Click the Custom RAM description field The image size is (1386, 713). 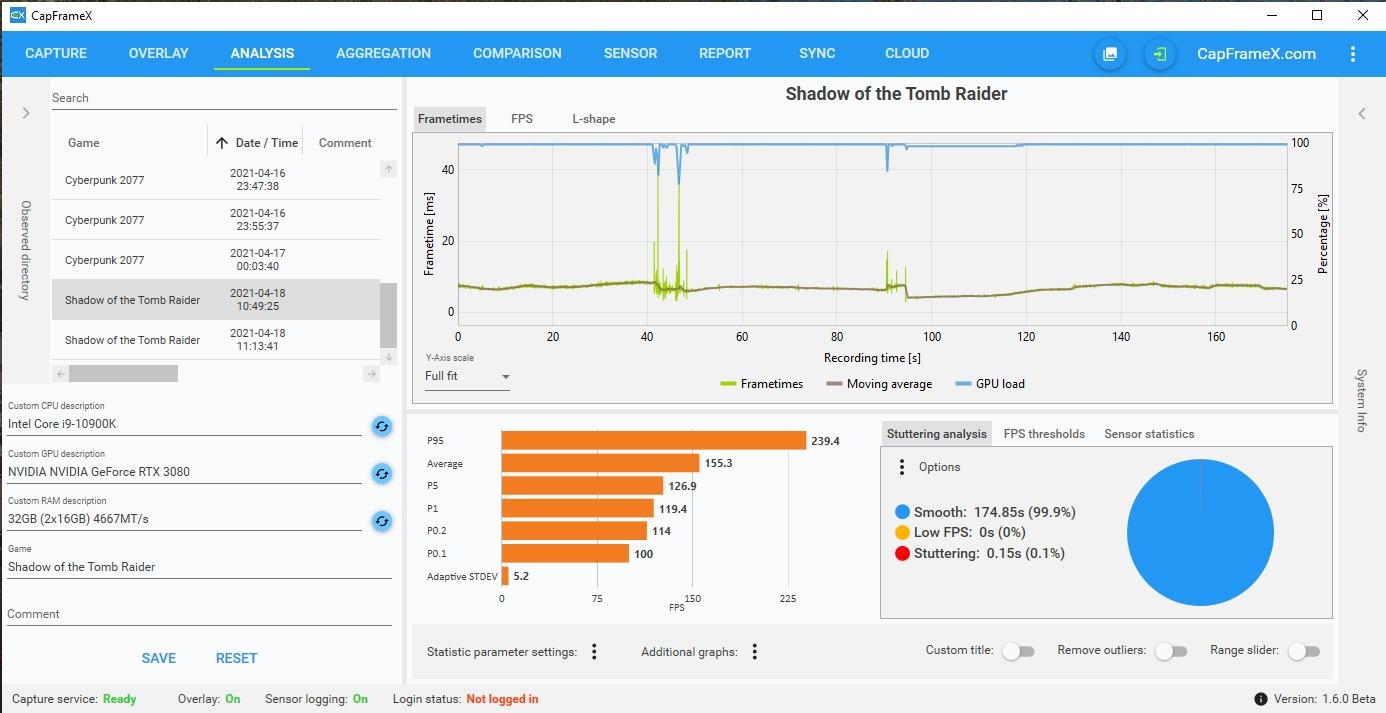pyautogui.click(x=184, y=520)
